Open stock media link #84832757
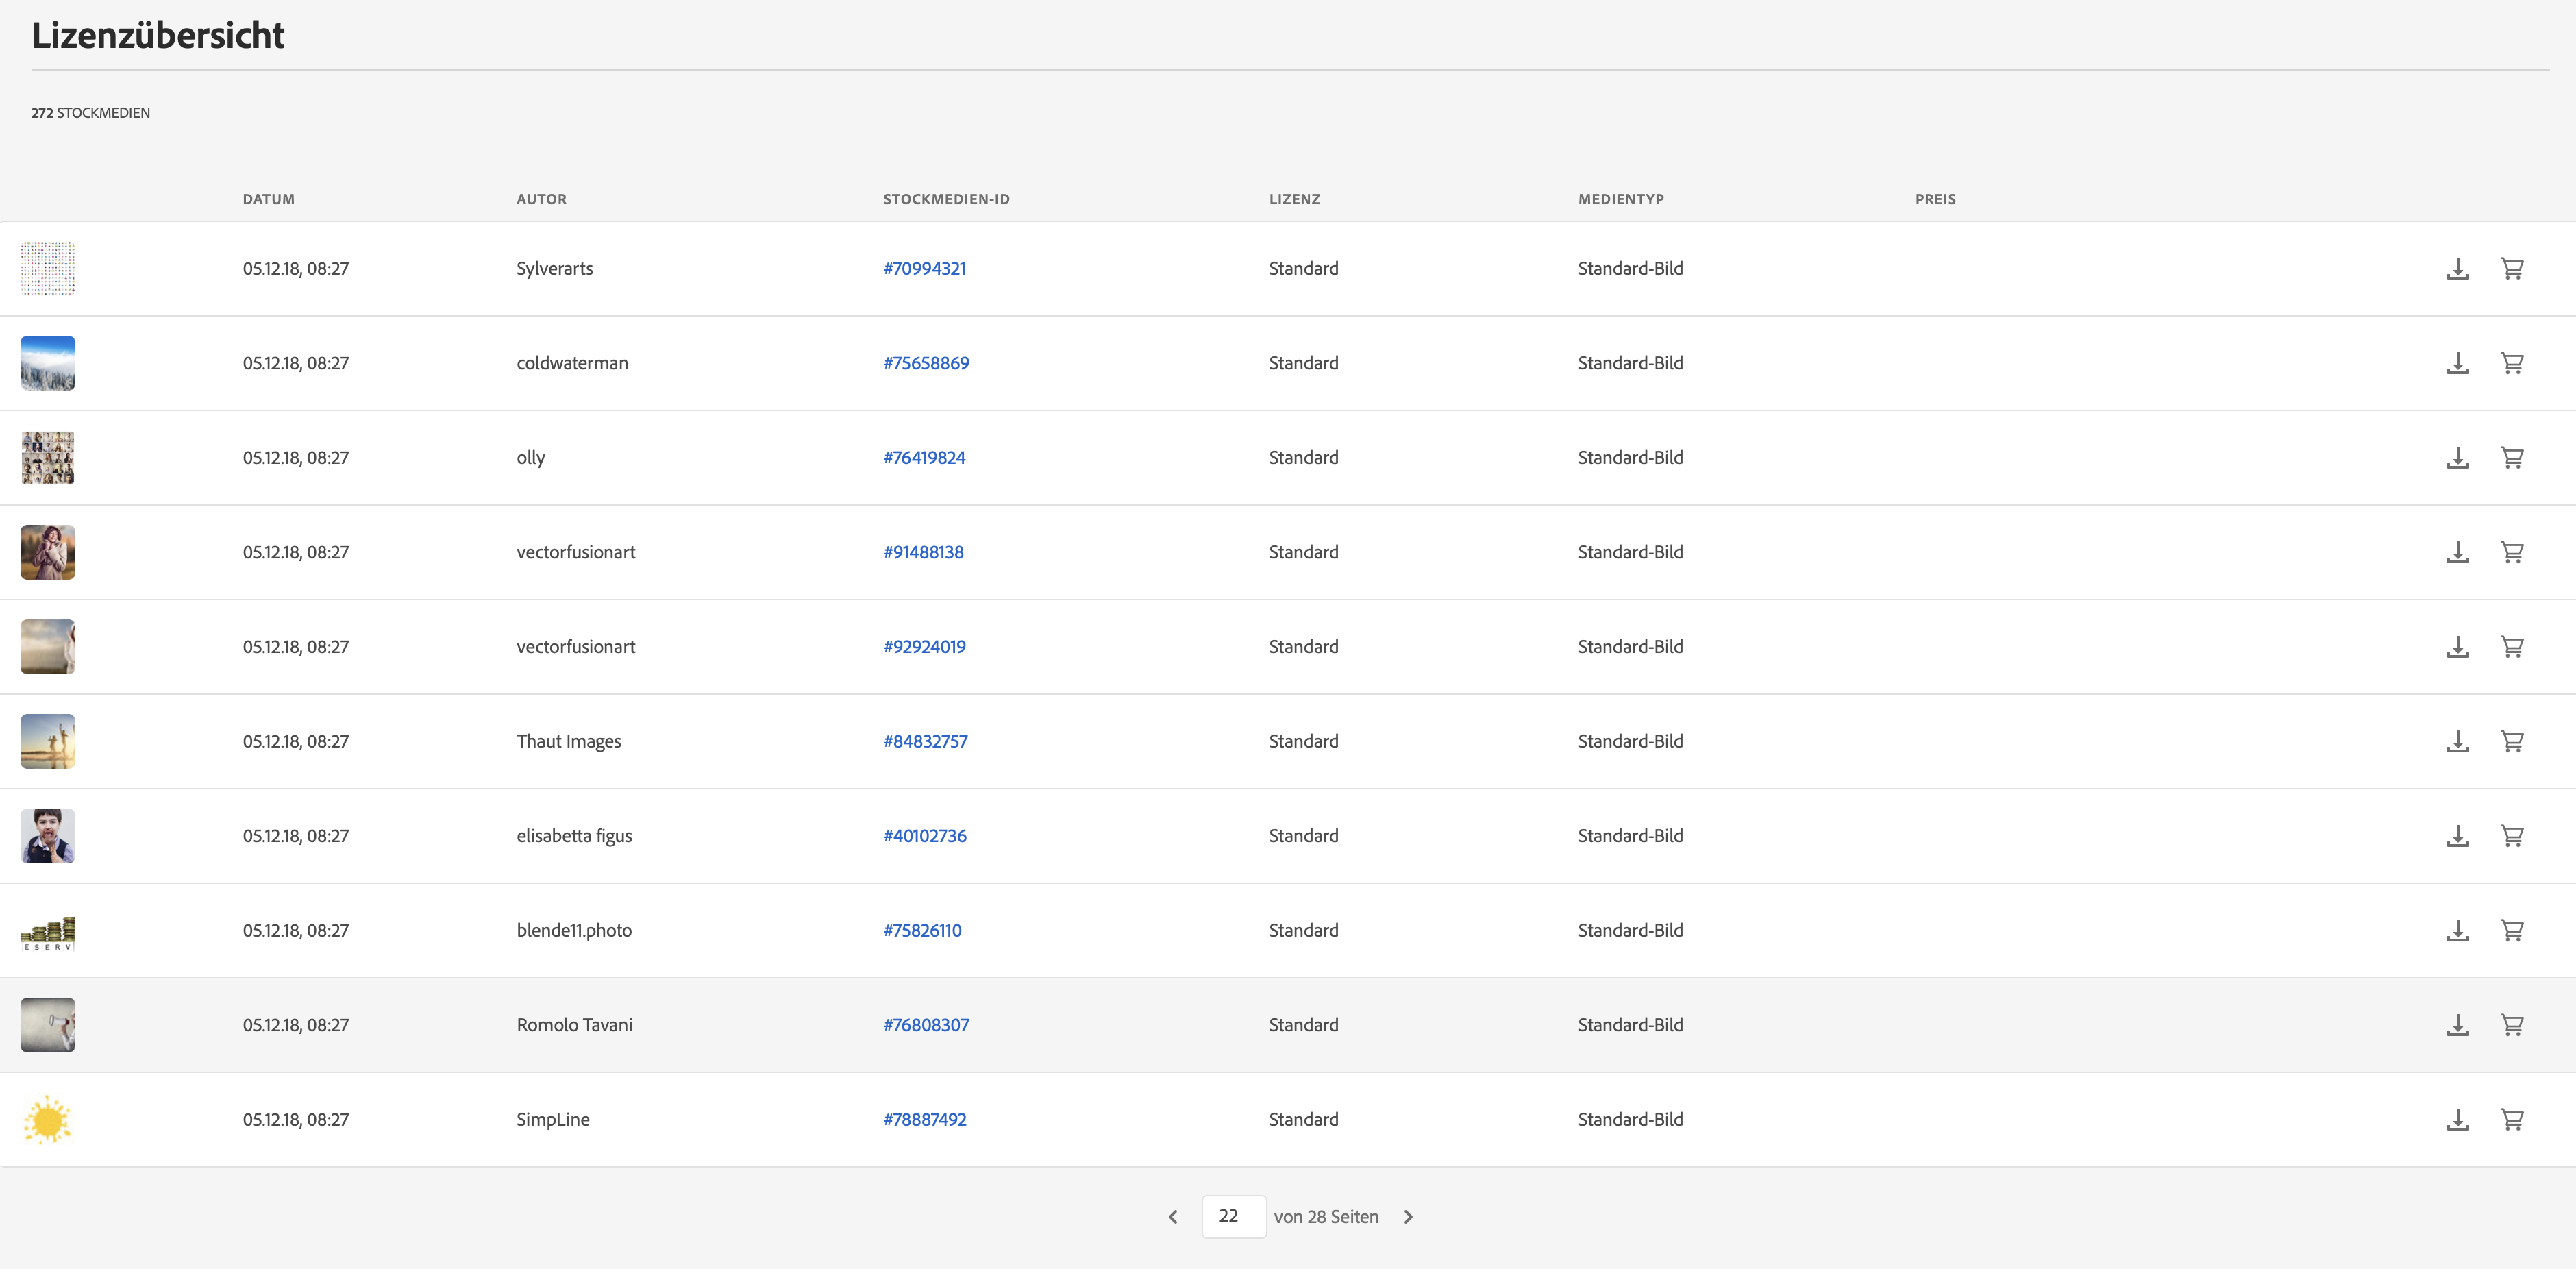The width and height of the screenshot is (2576, 1269). 925,741
